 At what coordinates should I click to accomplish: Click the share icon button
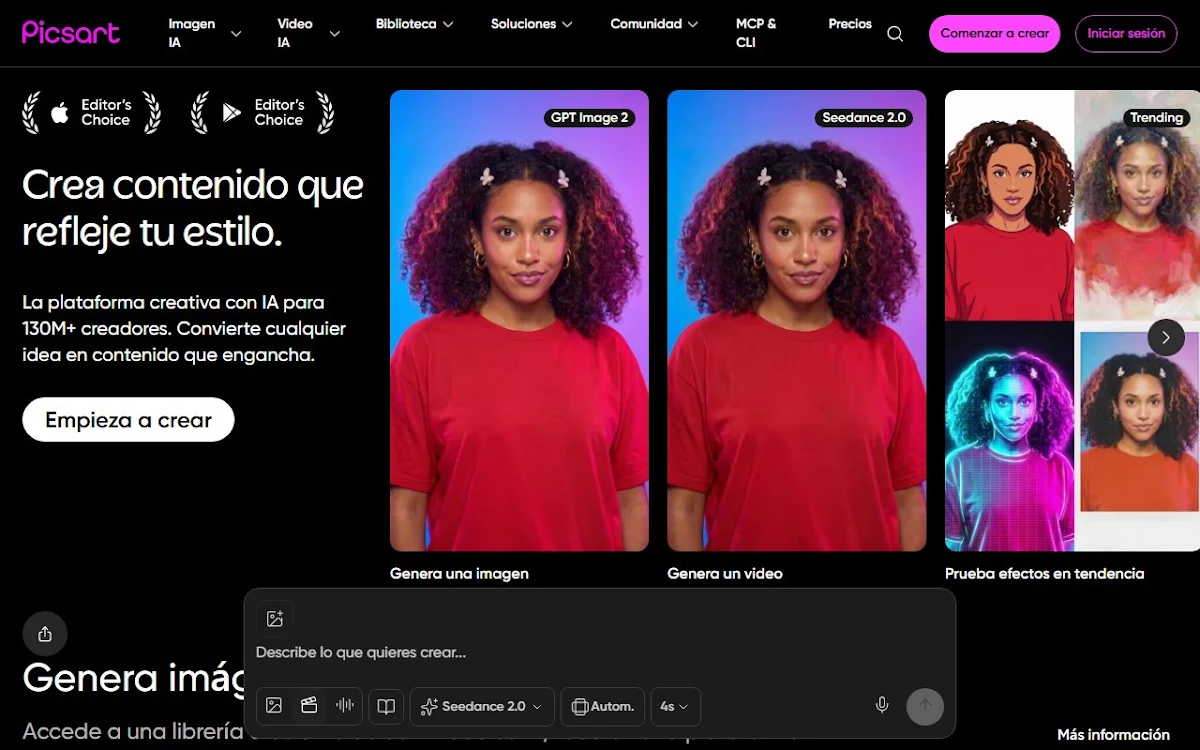point(45,634)
